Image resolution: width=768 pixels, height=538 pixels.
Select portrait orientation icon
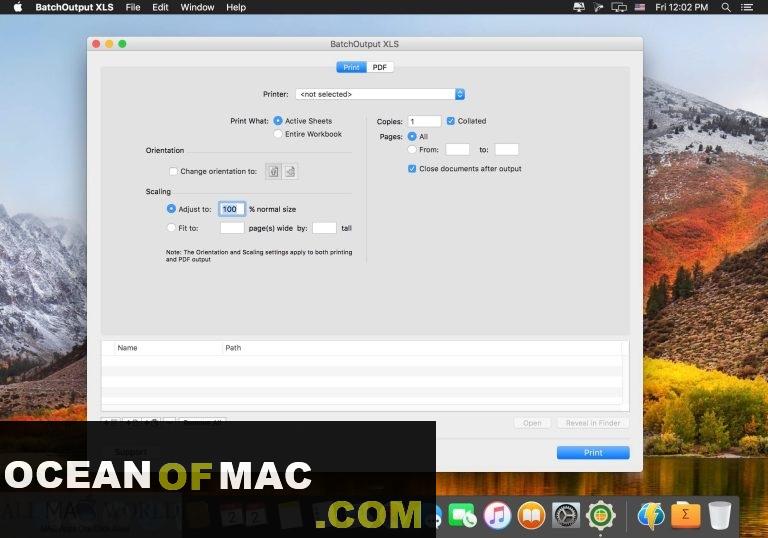[274, 171]
